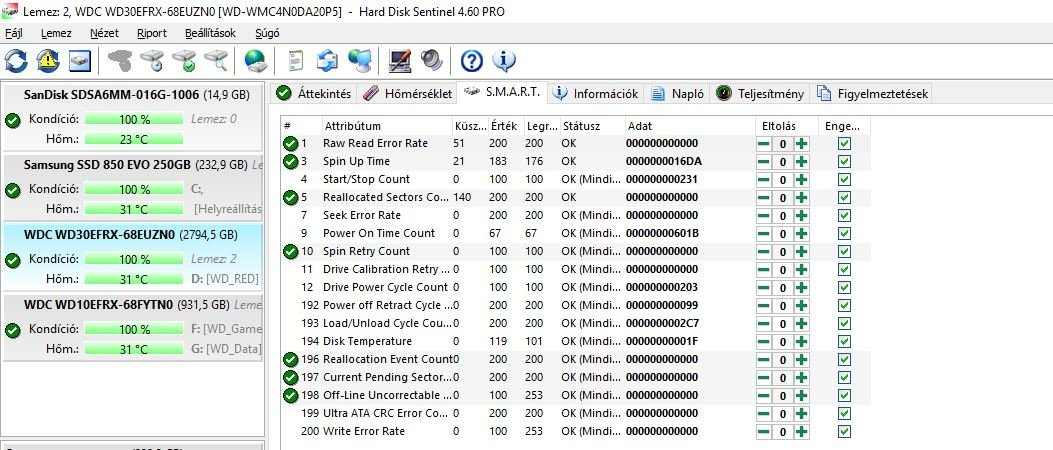Viewport: 1053px width, 450px height.
Task: Uncheck the enable checkbox for Raw Read Error Rate
Action: tap(845, 144)
